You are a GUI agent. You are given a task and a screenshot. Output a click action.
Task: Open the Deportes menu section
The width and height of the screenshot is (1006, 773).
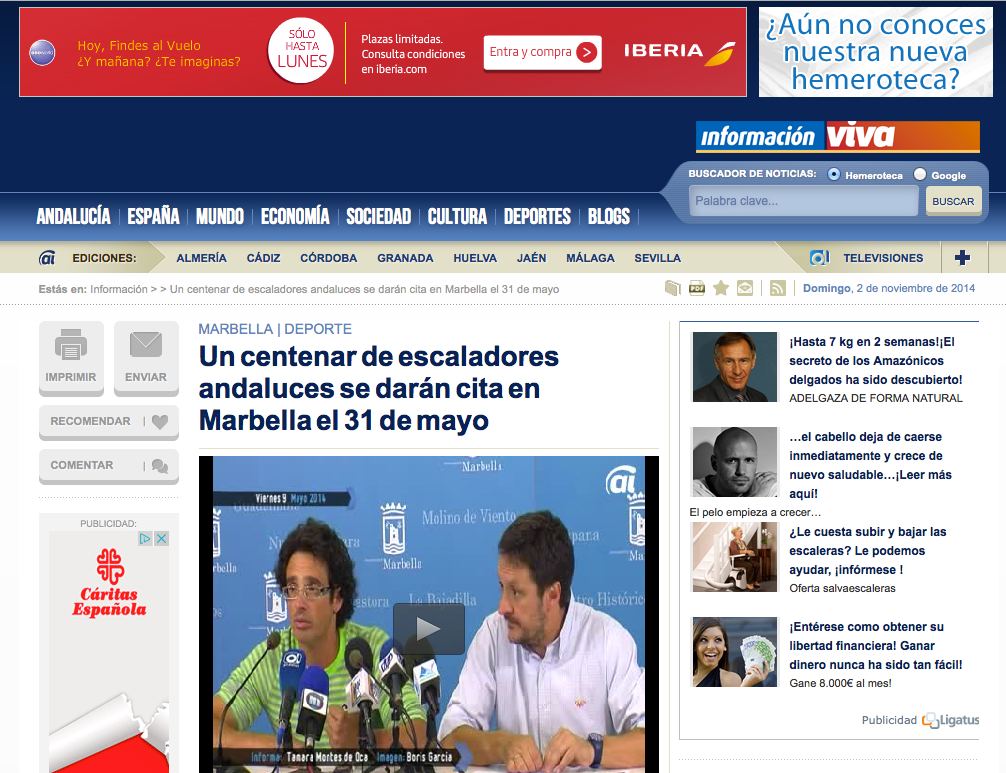click(537, 216)
